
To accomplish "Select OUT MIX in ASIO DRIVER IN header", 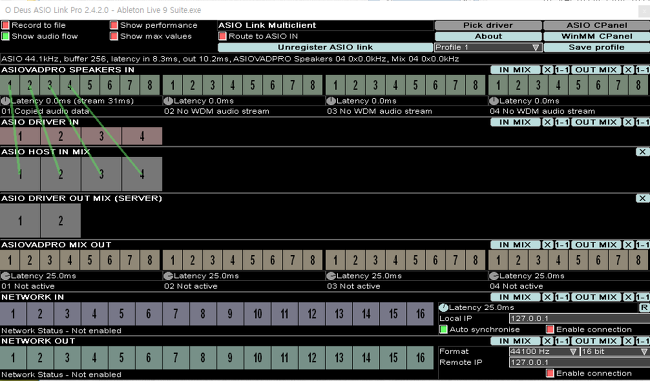I will point(596,122).
